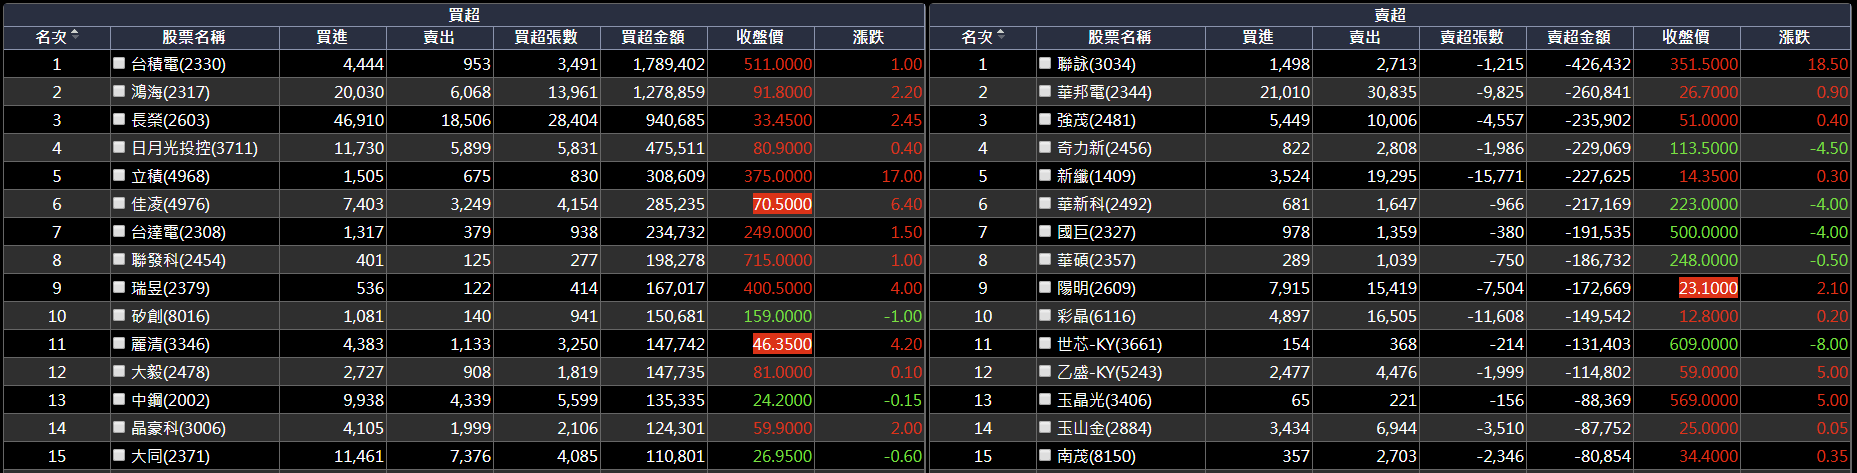The height and width of the screenshot is (473, 1857).
Task: Select the 買超 panel title
Action: (x=464, y=15)
